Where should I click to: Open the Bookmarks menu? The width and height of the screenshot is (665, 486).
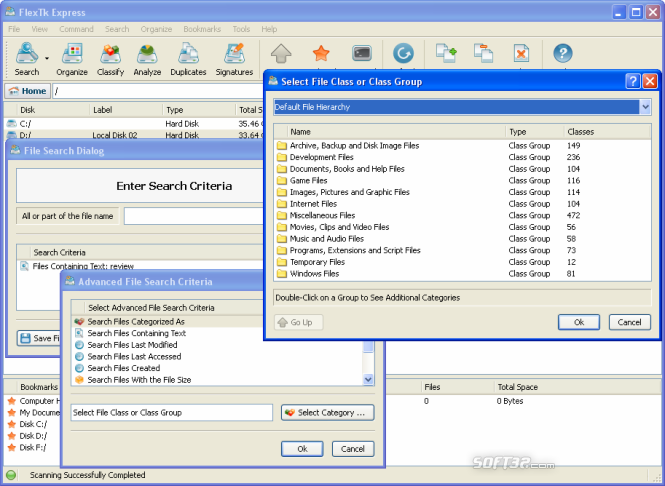click(x=202, y=29)
